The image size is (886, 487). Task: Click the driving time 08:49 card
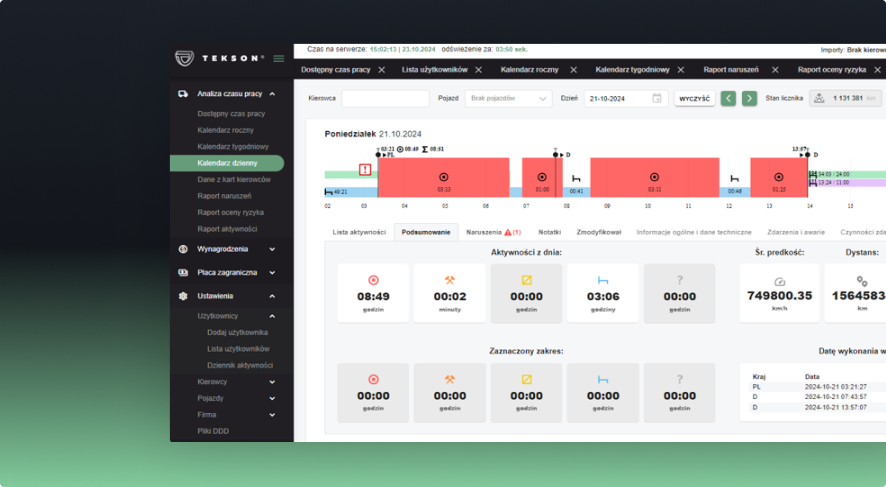(x=373, y=293)
